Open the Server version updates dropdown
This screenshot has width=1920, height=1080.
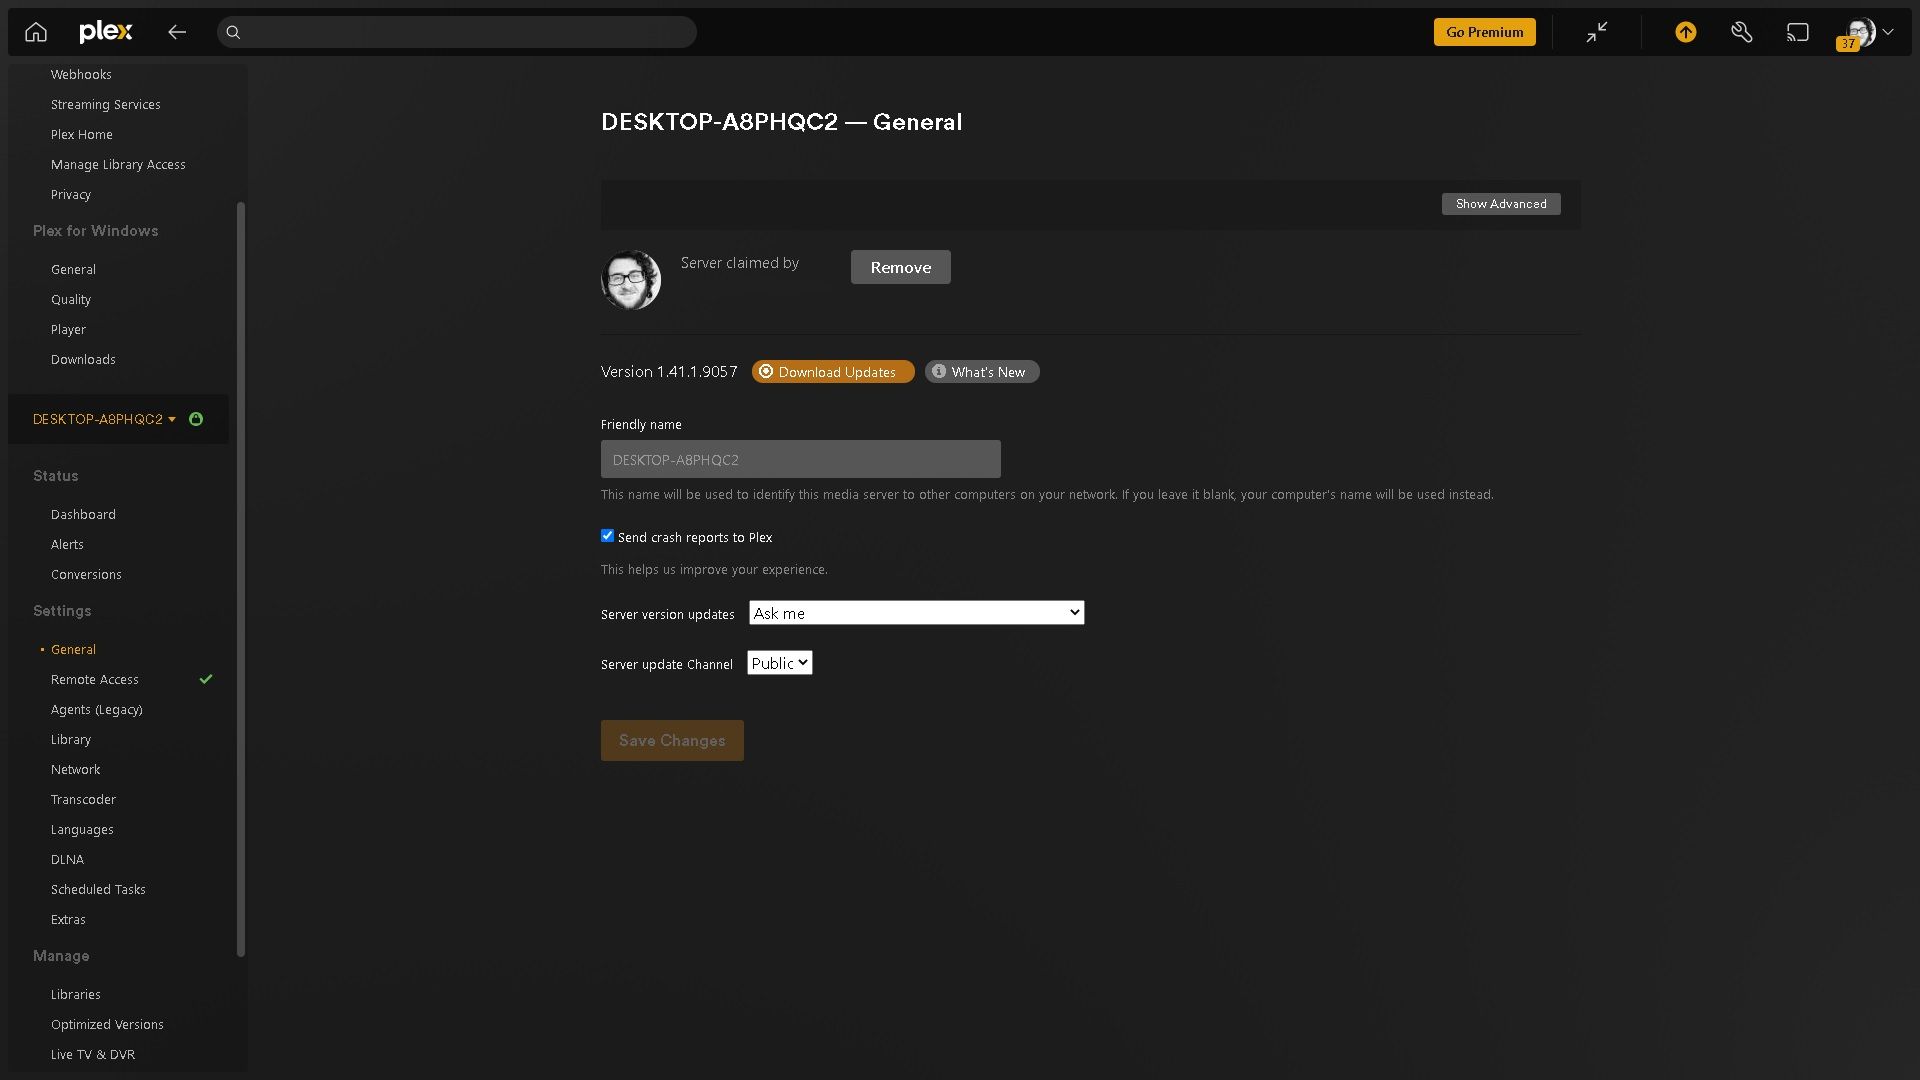point(915,612)
